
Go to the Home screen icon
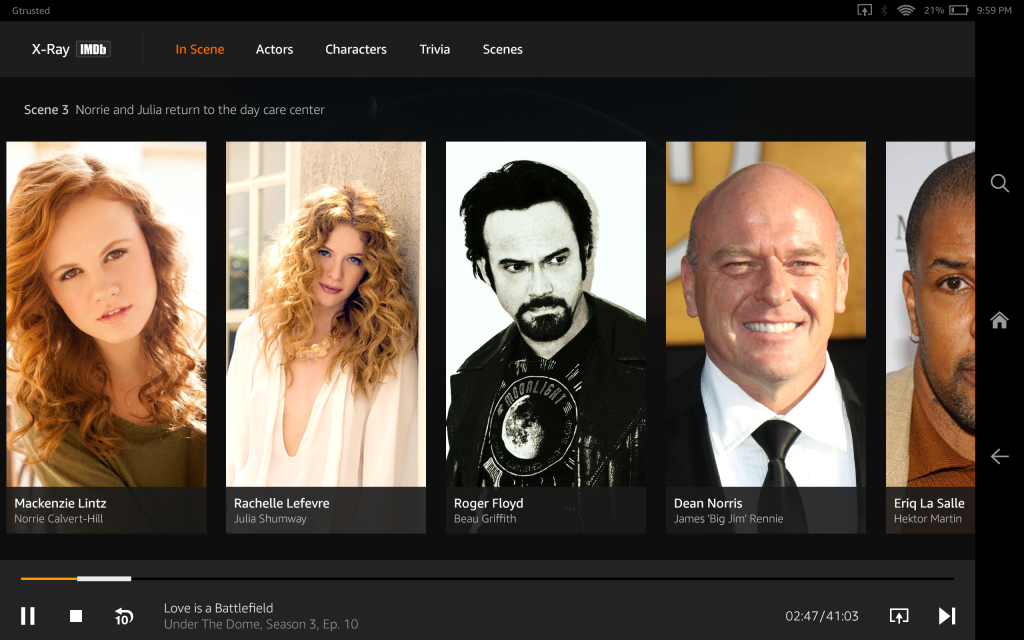(x=999, y=320)
